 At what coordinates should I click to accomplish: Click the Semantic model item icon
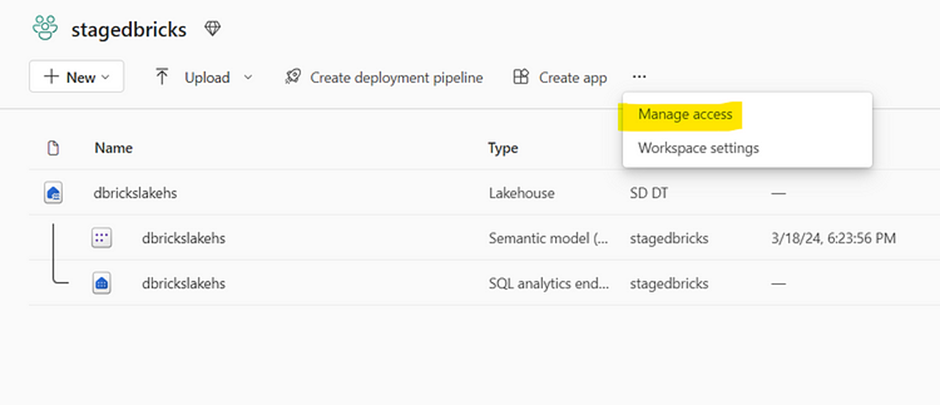click(101, 238)
